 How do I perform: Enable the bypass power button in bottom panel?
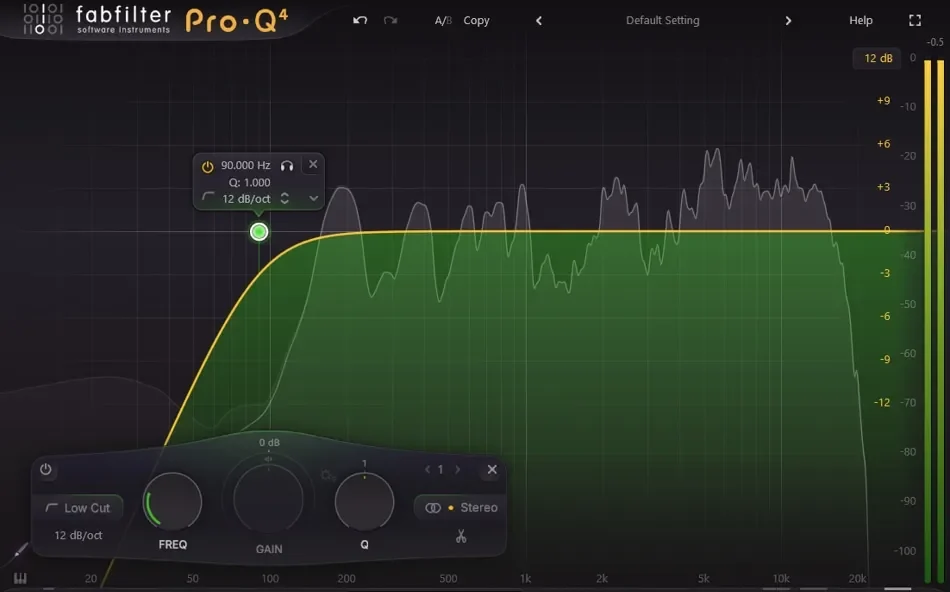[45, 470]
